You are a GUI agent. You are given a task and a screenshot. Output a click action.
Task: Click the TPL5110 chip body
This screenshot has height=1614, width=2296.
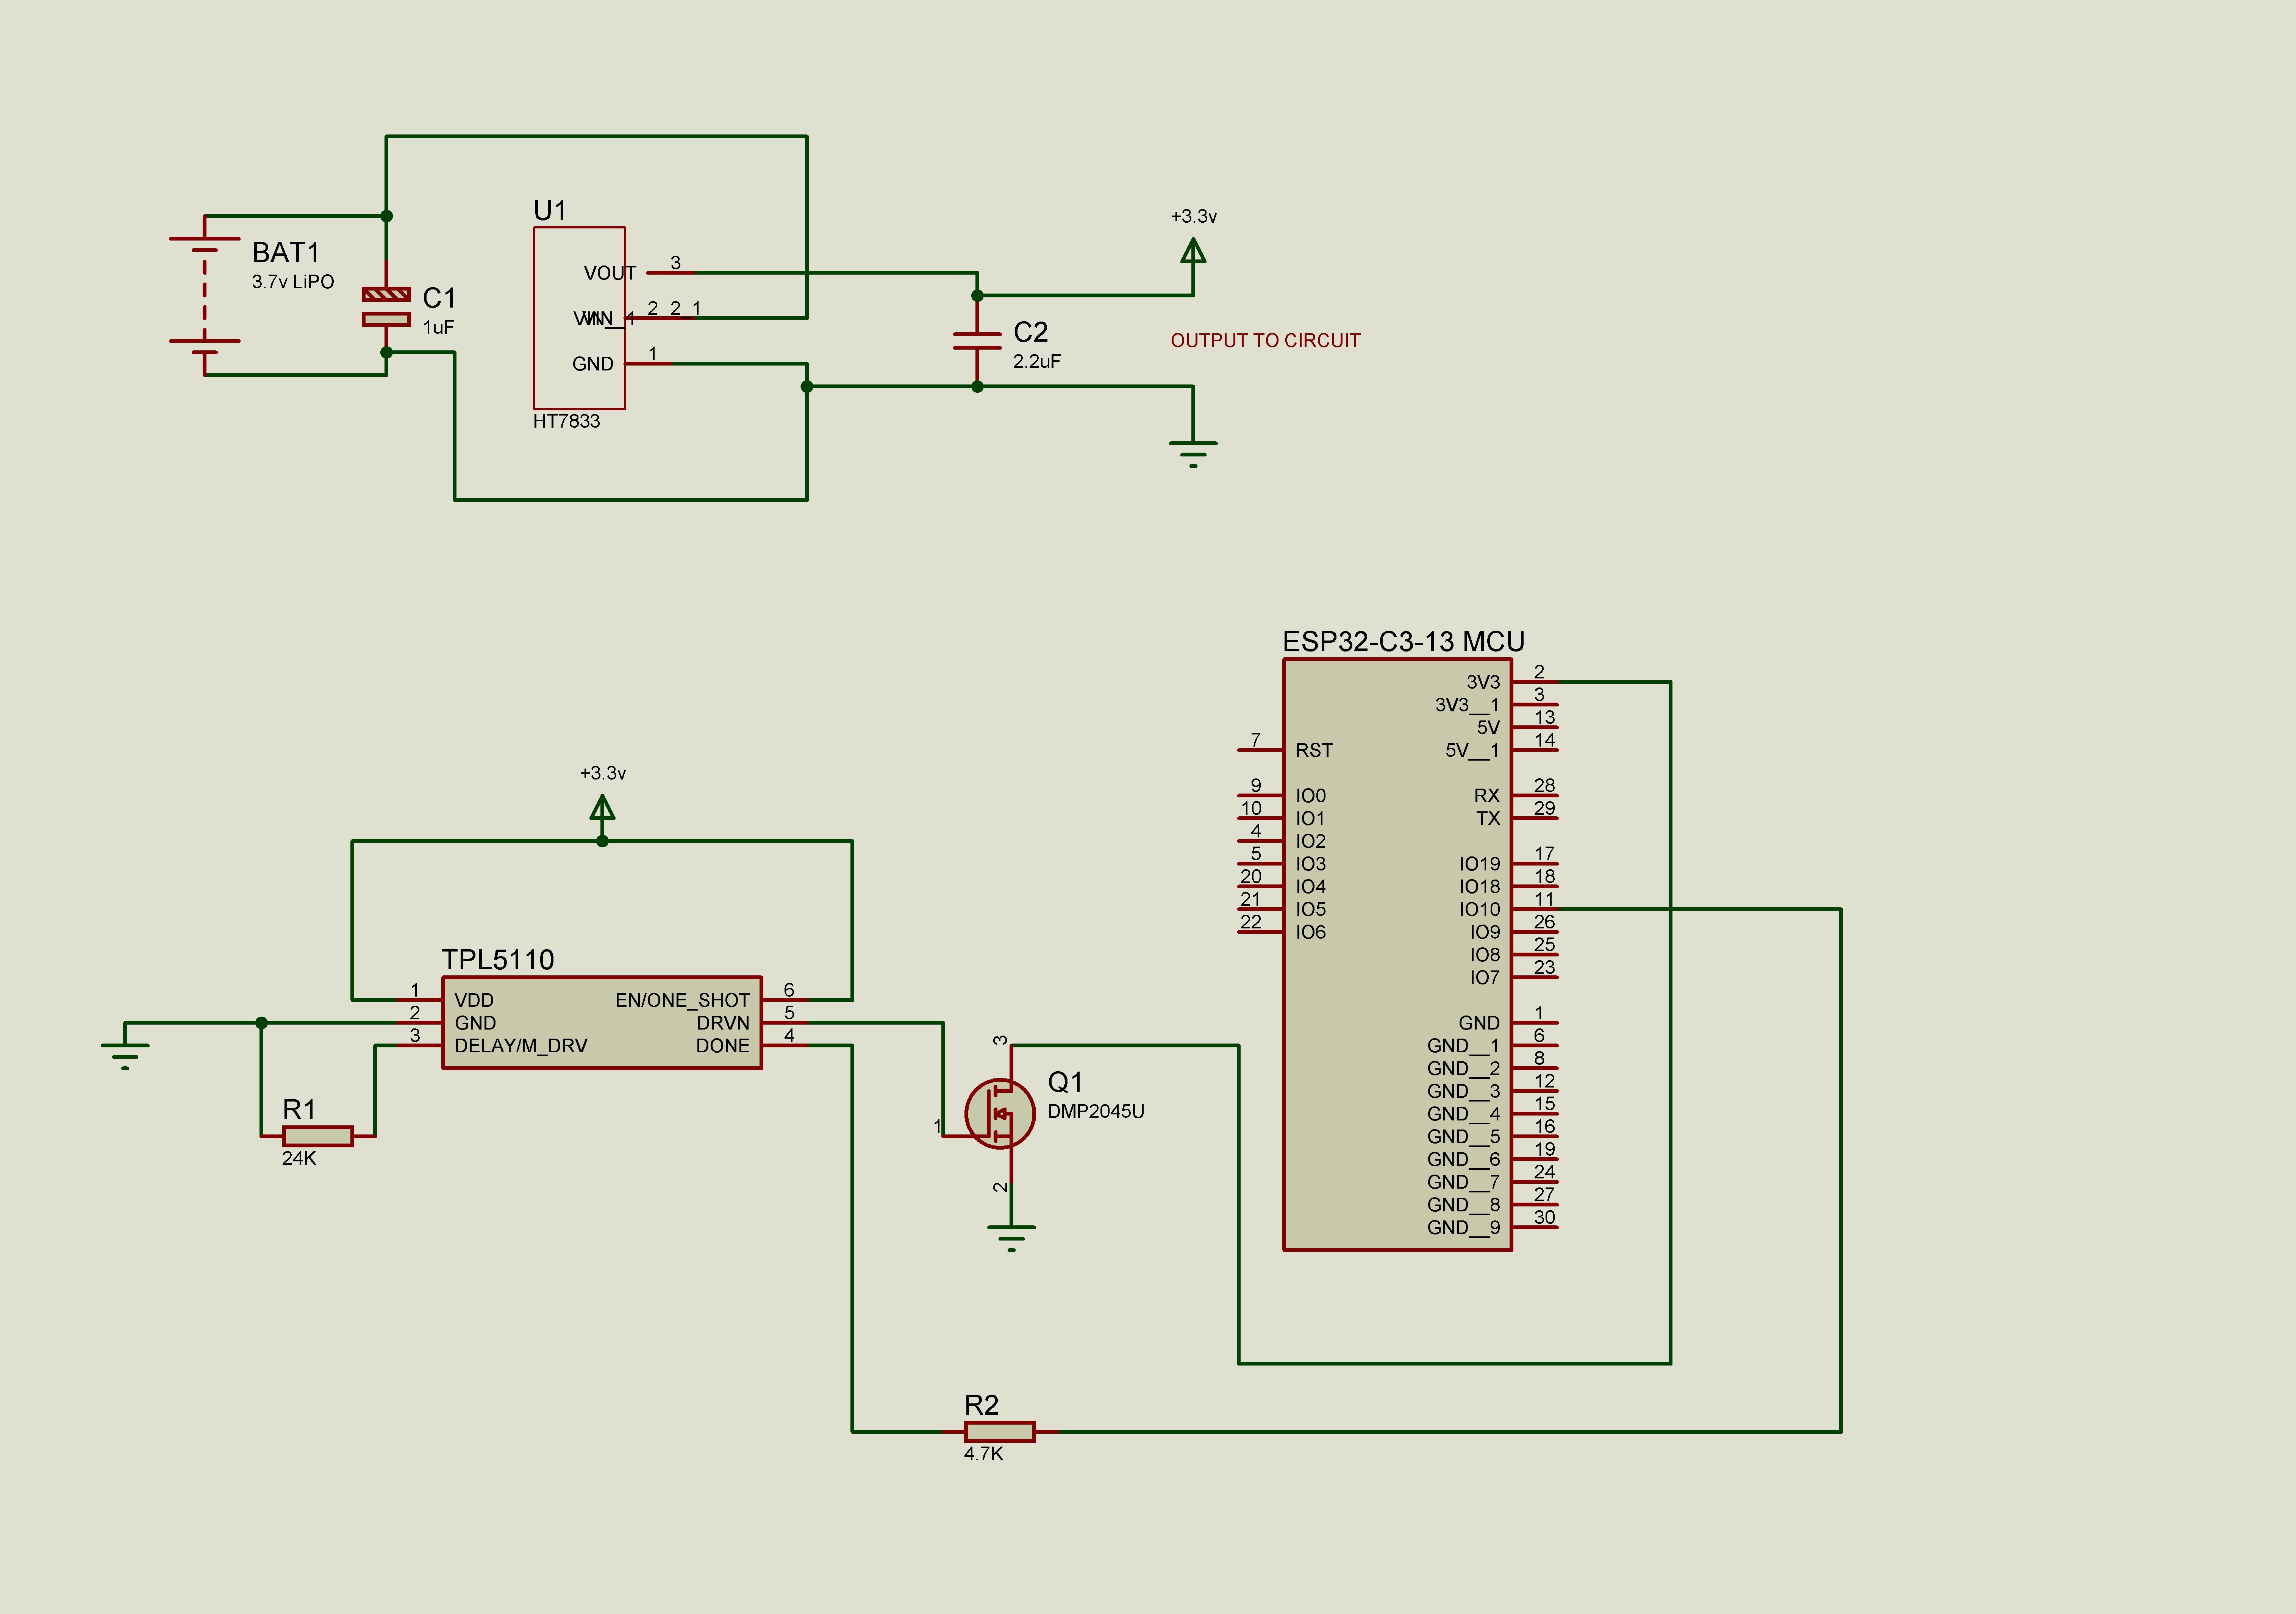[602, 1023]
